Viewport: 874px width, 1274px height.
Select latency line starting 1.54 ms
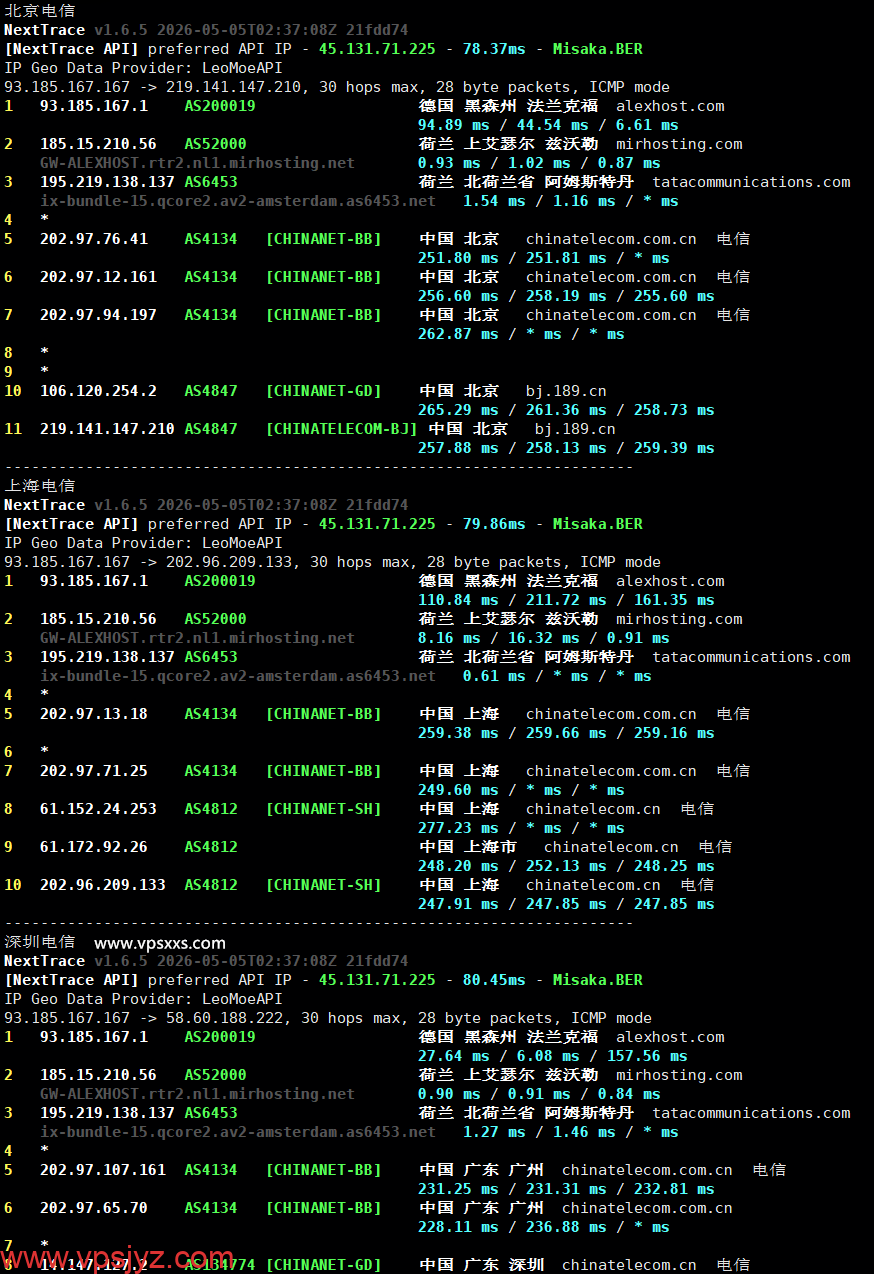tap(570, 201)
